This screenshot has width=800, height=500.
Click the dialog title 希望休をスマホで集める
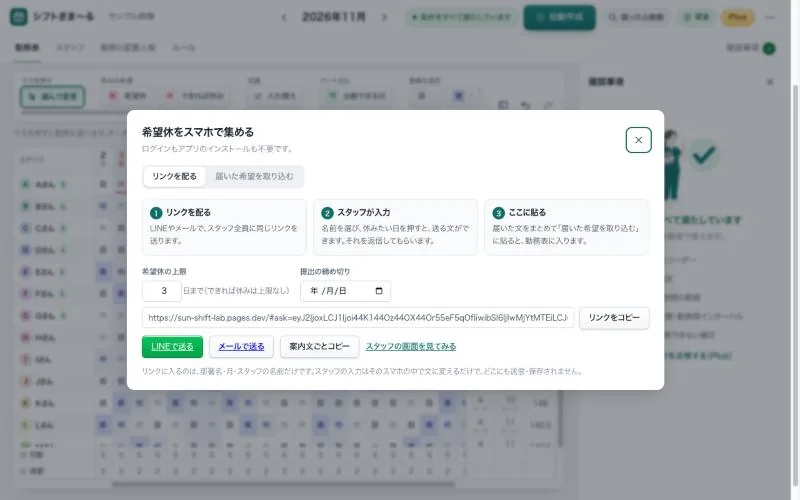197,132
